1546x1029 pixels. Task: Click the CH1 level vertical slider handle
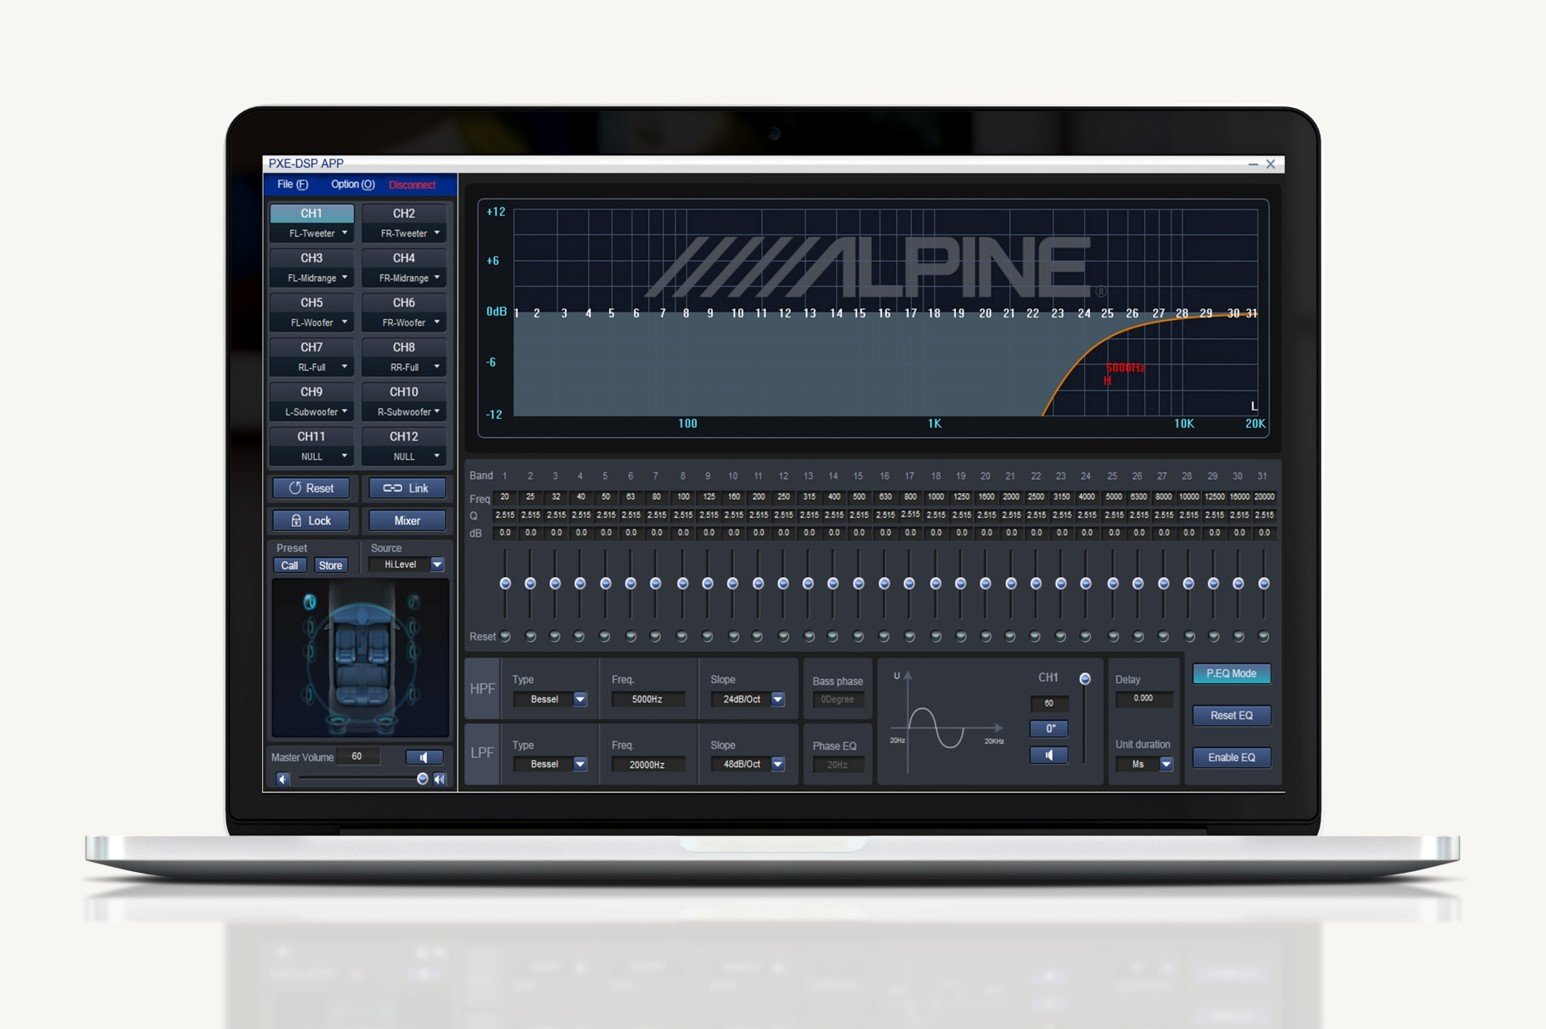(1085, 679)
